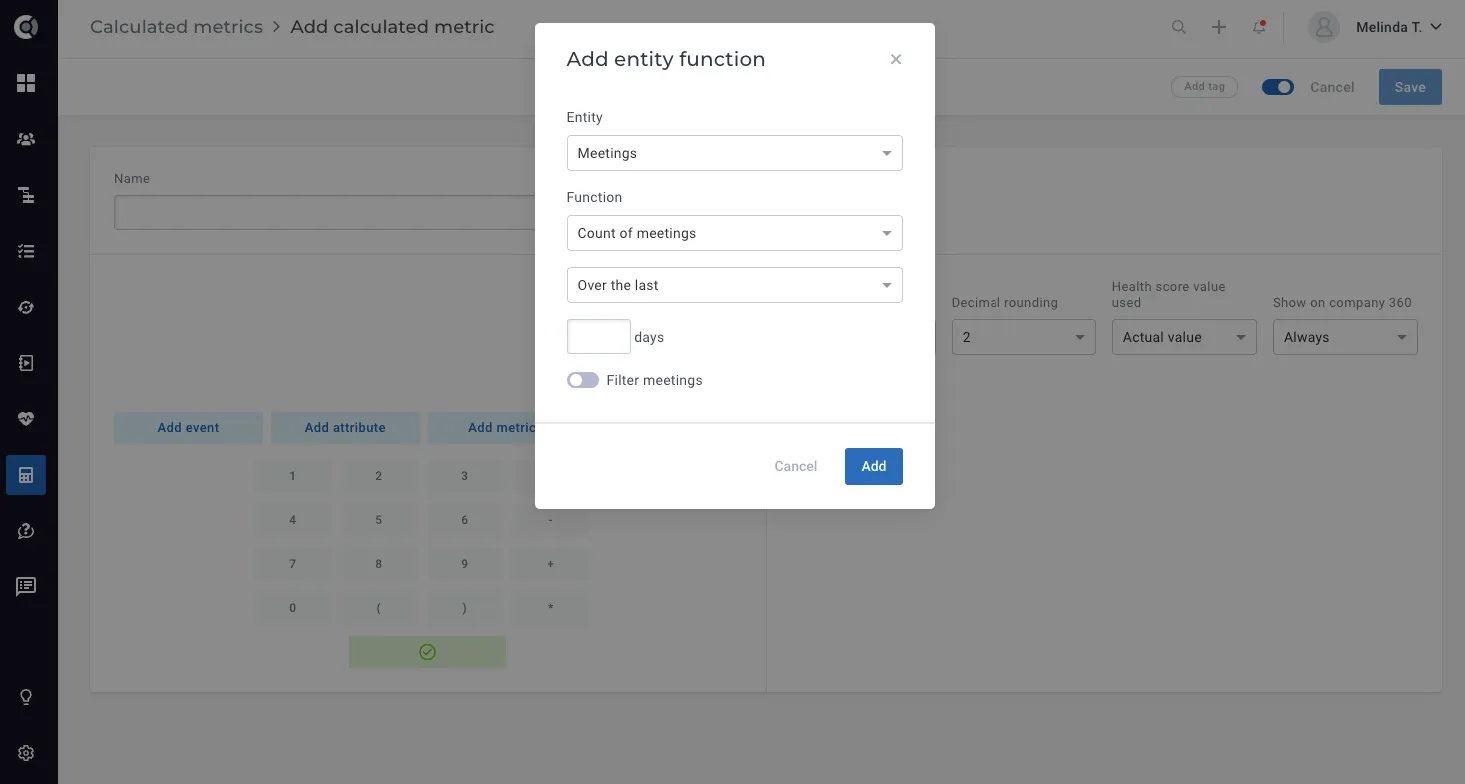Image resolution: width=1465 pixels, height=784 pixels.
Task: Open the Melinda T. user menu
Action: click(x=1376, y=28)
